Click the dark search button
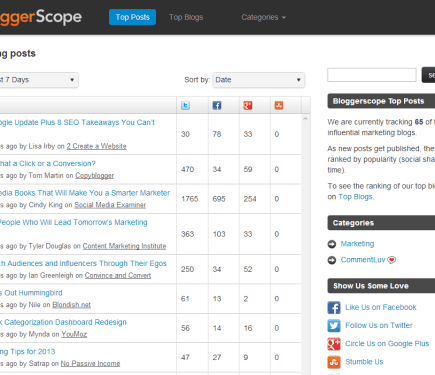Screen dimensions: 435x375 pyautogui.click(x=429, y=75)
